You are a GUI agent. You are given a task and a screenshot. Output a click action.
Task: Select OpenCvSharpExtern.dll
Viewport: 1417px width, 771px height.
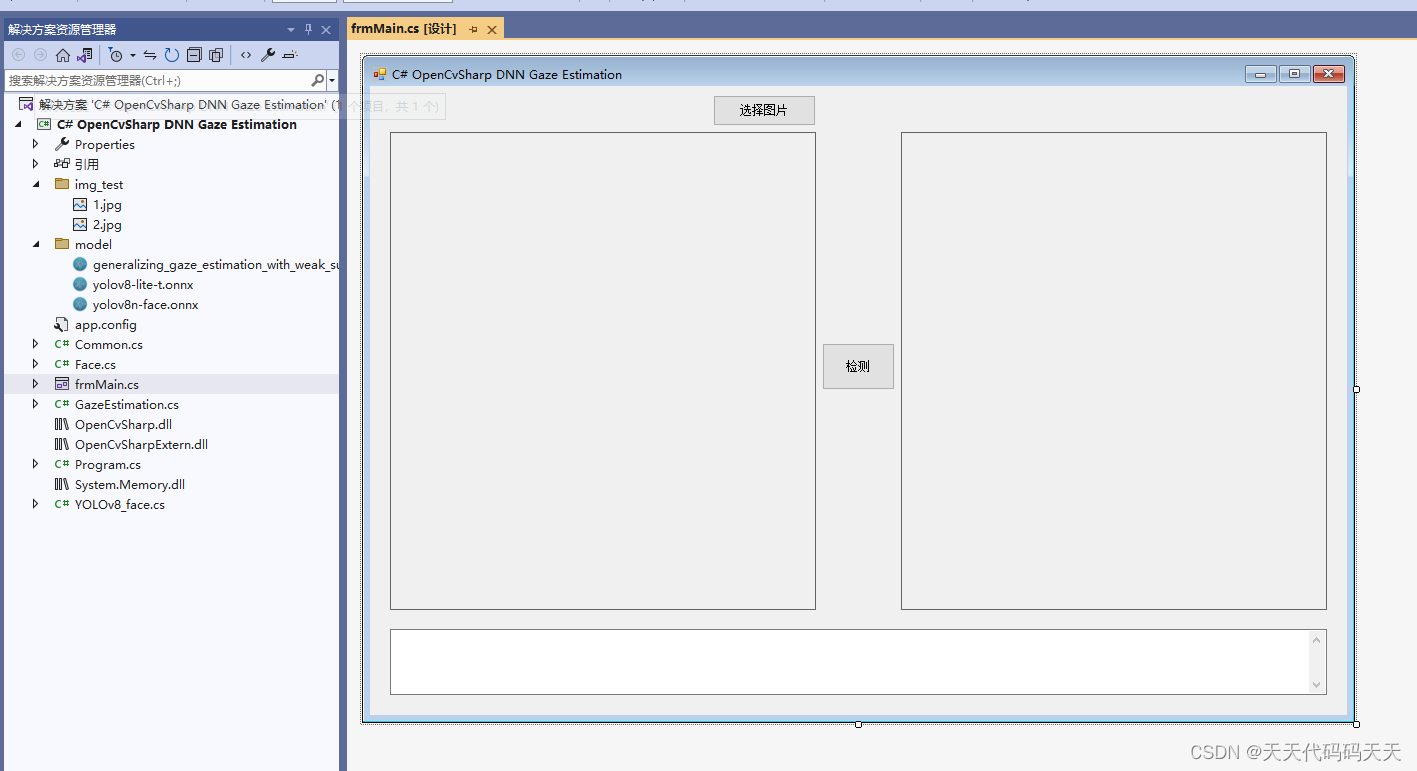141,444
